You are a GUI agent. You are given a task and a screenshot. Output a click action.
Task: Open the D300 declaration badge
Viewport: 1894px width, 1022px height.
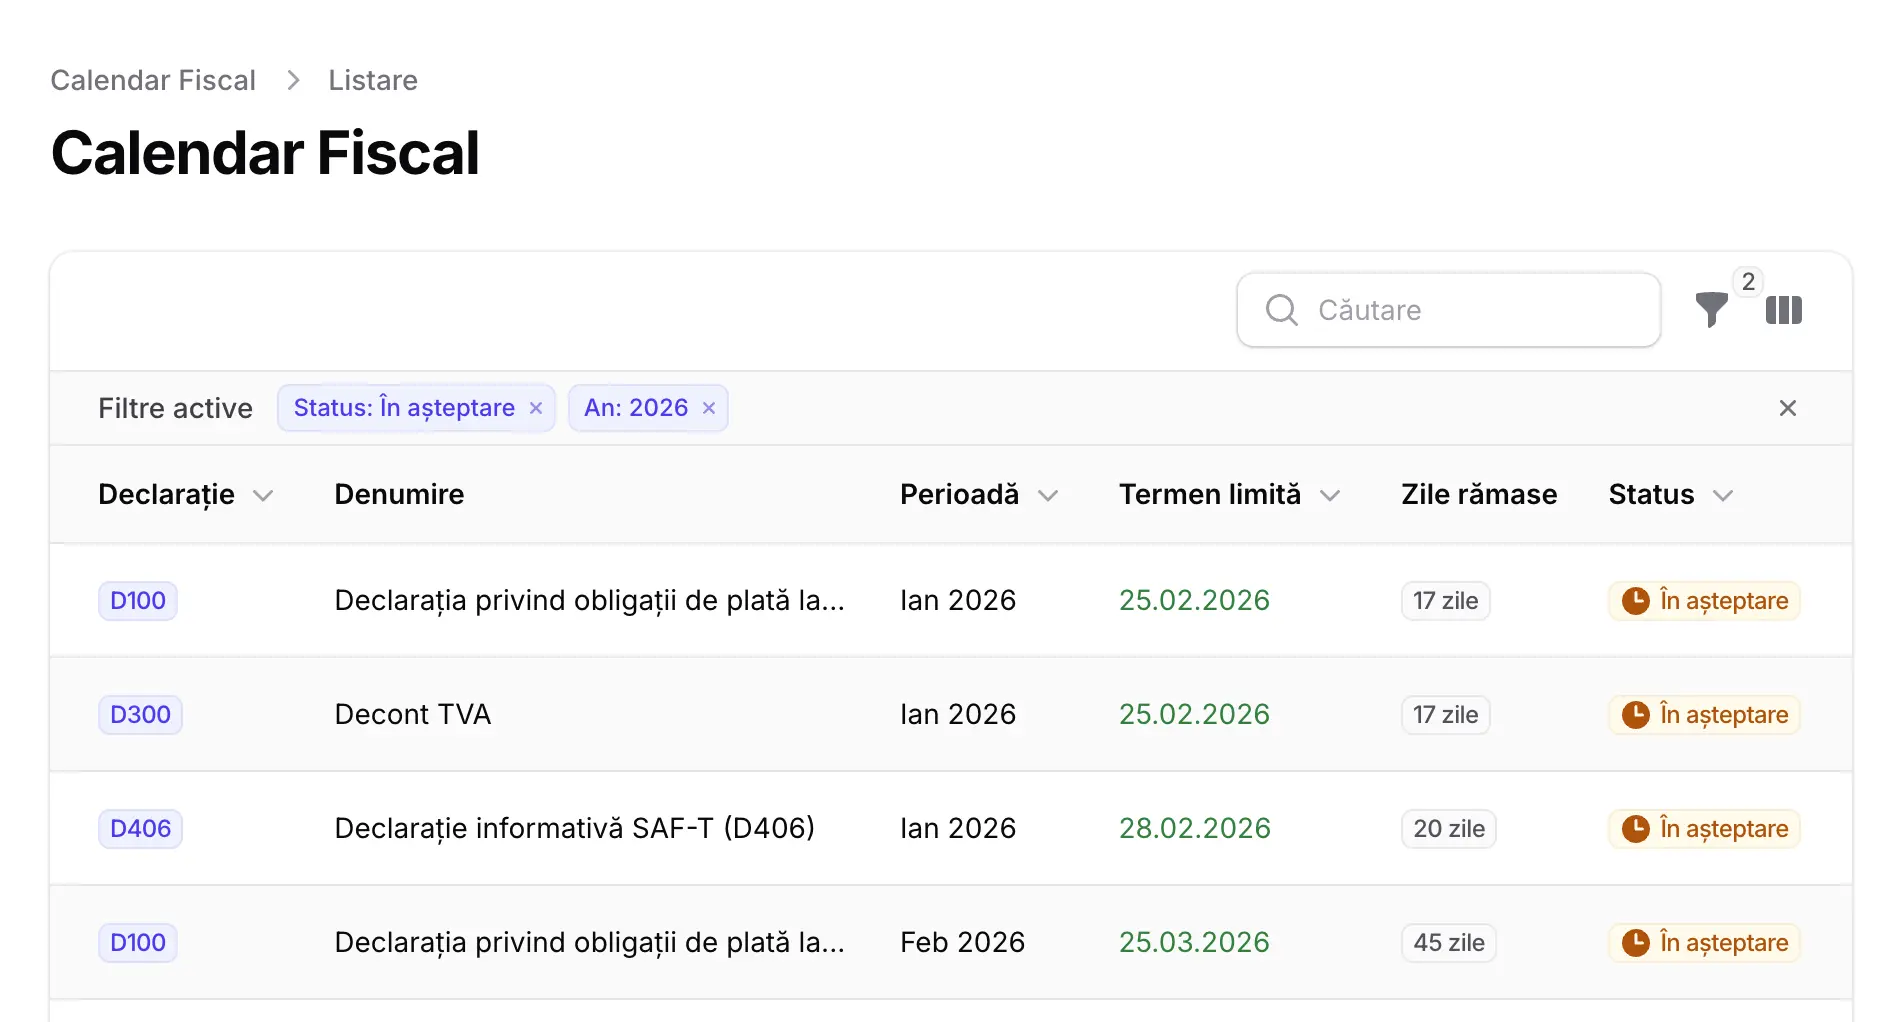click(x=140, y=715)
